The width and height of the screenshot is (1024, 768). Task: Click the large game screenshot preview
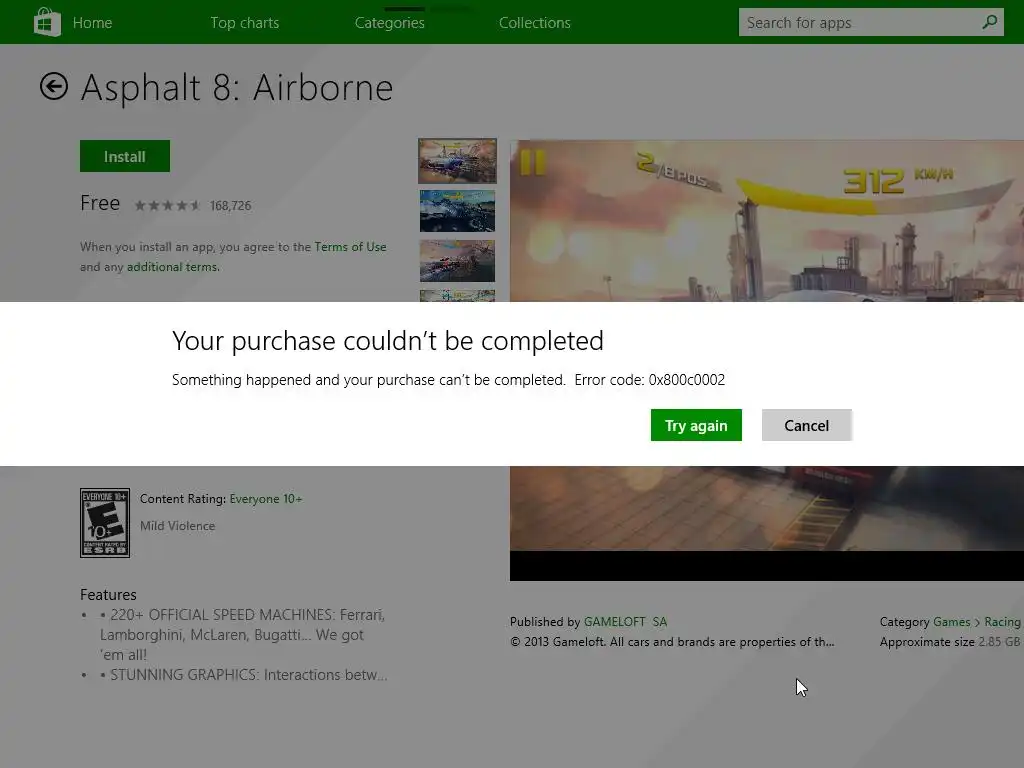coord(767,221)
